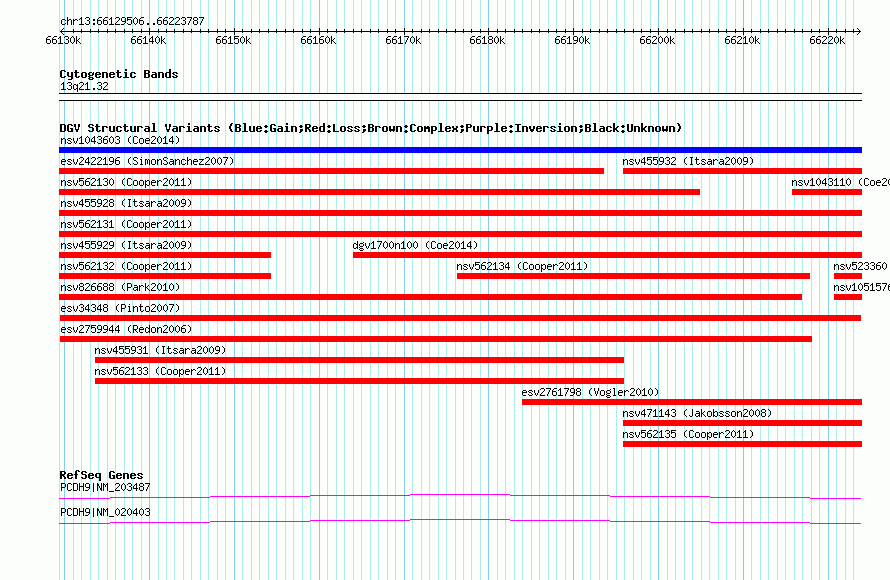Image resolution: width=890 pixels, height=580 pixels.
Task: Click the magenta PCDH9 NM_020403 transcript line
Action: click(x=460, y=522)
